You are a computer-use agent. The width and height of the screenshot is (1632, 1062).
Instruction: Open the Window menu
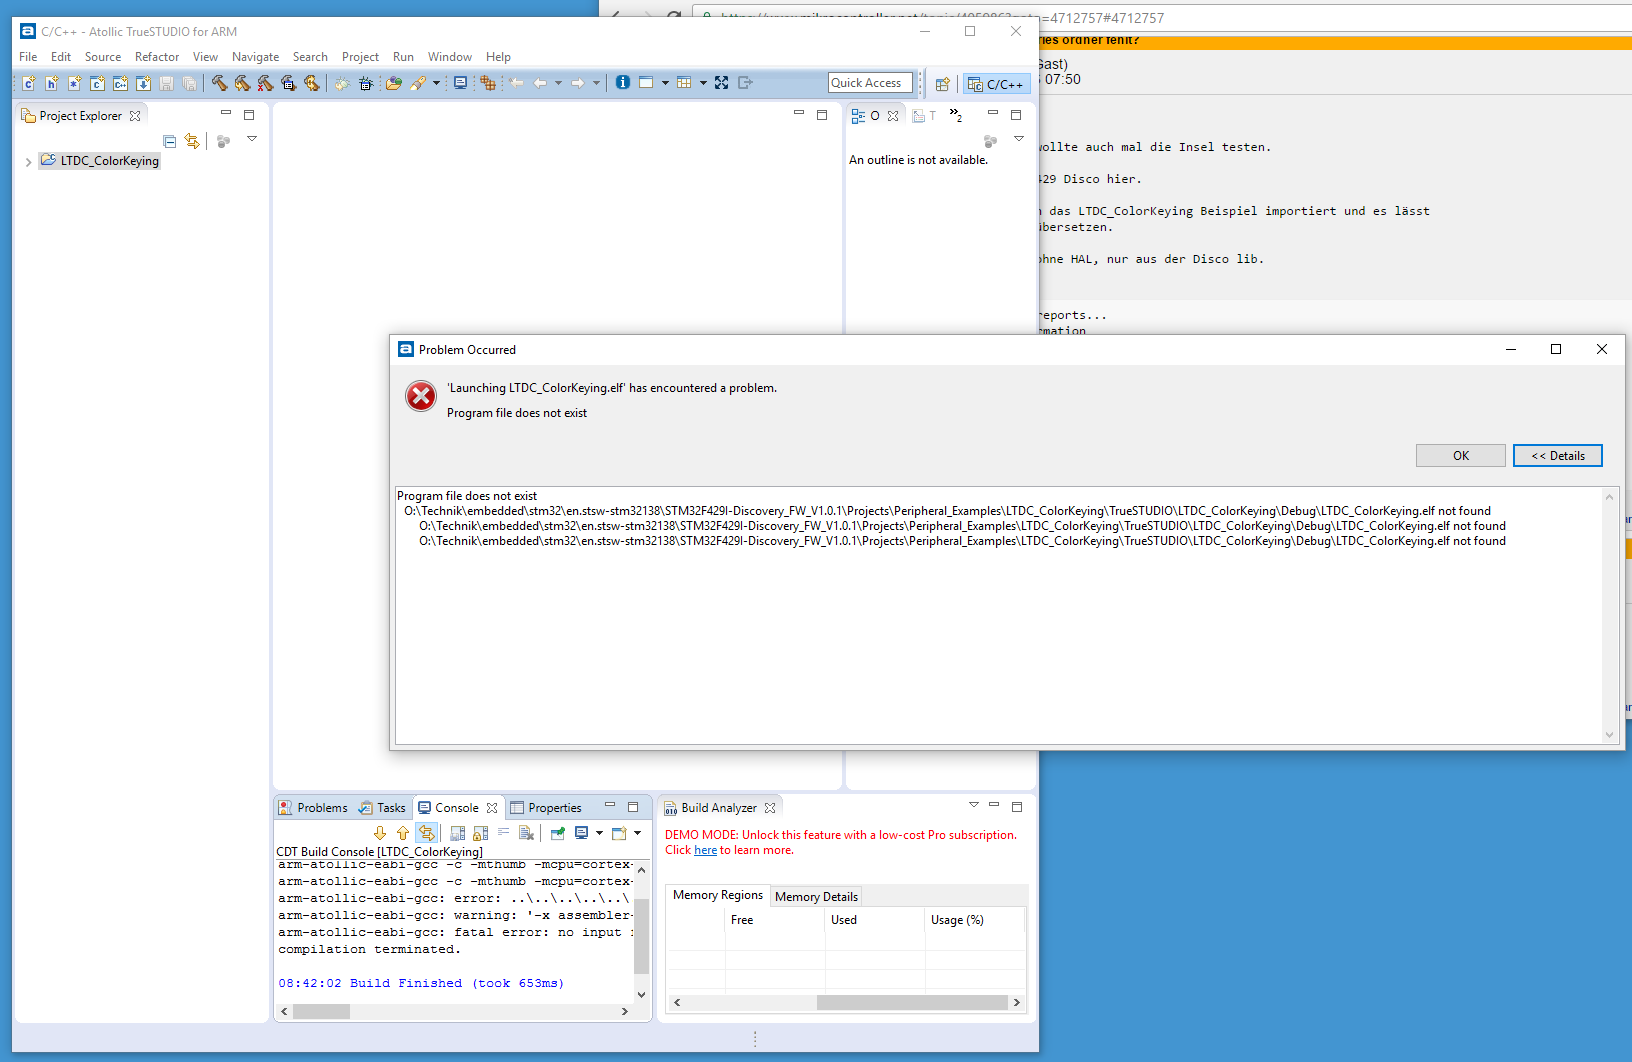click(x=450, y=57)
